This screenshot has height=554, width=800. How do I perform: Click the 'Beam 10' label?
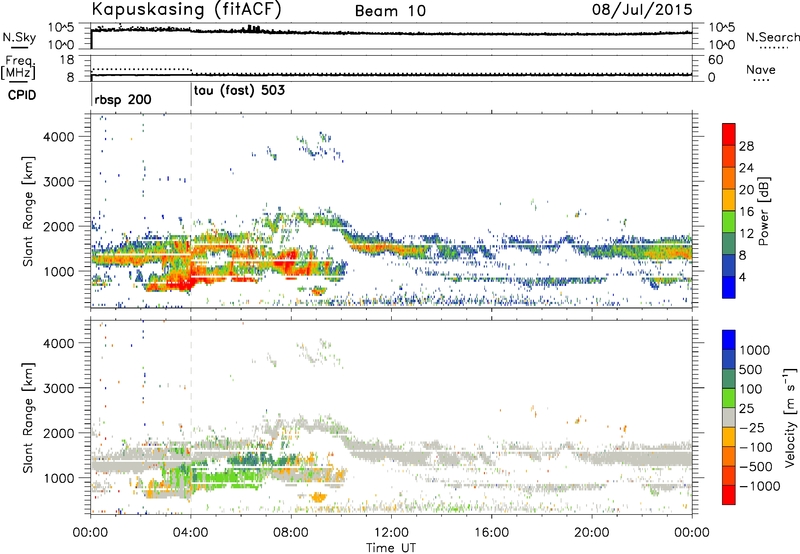(390, 11)
